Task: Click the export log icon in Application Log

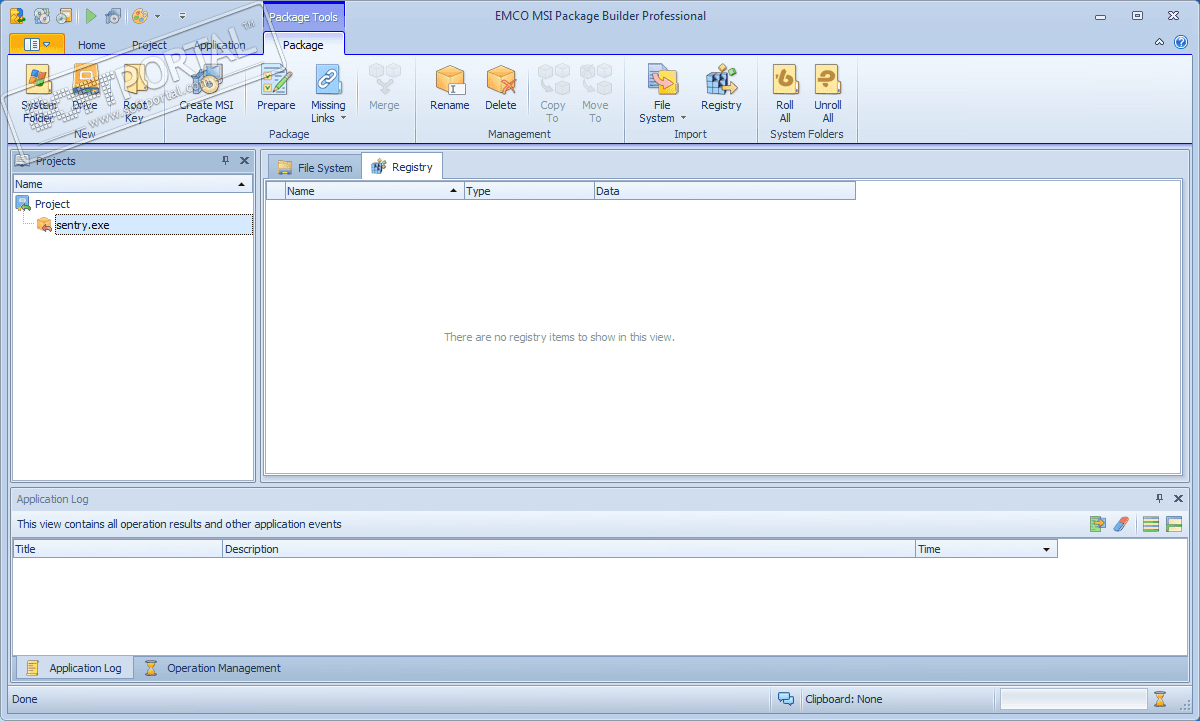Action: (1098, 524)
